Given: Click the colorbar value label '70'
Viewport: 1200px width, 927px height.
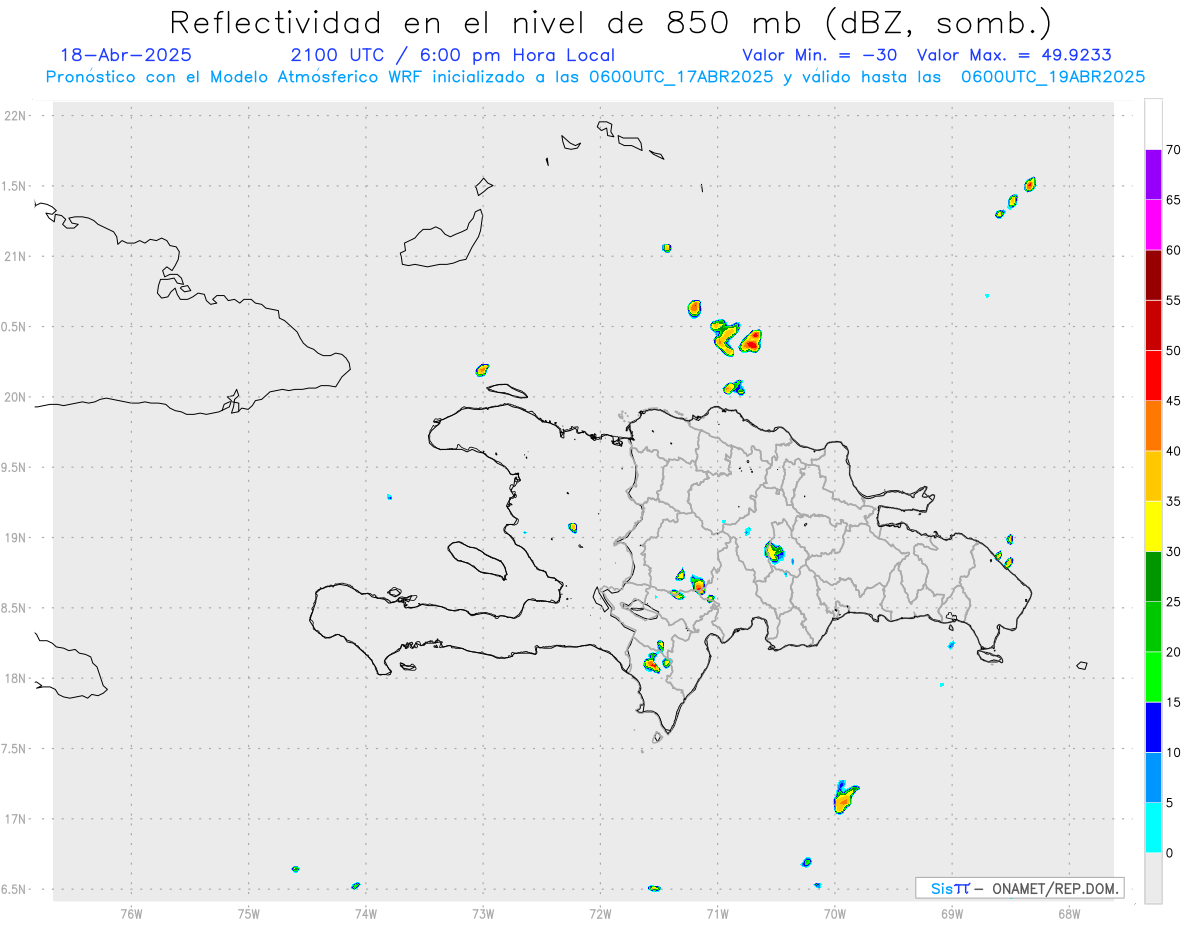Looking at the screenshot, I should click(x=1173, y=150).
